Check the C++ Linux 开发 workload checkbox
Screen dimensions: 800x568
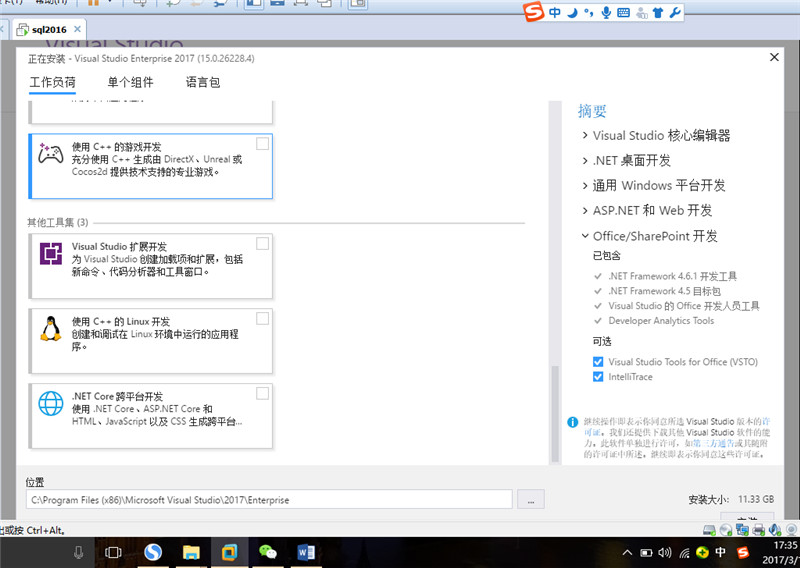click(x=262, y=319)
